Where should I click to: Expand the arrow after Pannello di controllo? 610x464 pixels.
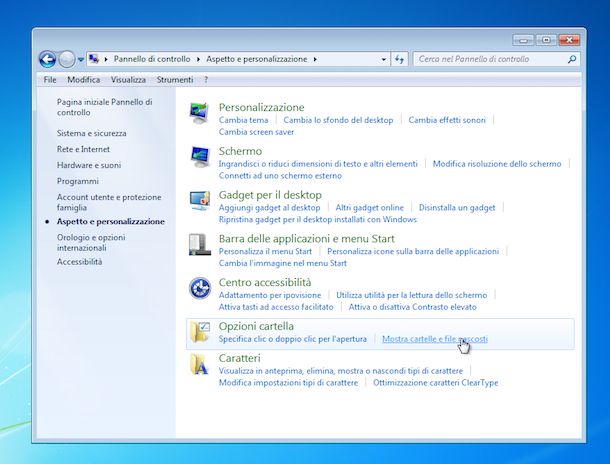coord(198,59)
